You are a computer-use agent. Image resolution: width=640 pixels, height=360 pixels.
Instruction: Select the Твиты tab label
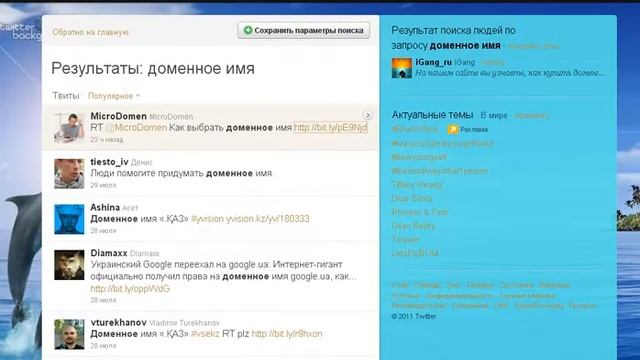coord(66,96)
